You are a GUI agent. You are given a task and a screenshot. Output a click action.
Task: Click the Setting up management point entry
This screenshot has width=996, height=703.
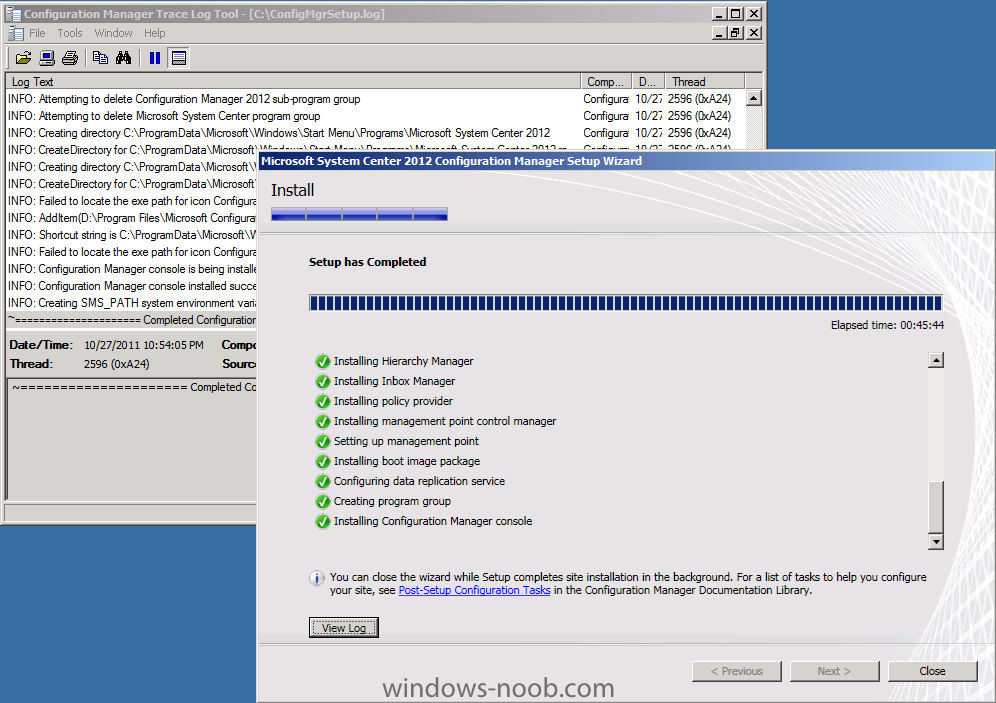406,441
